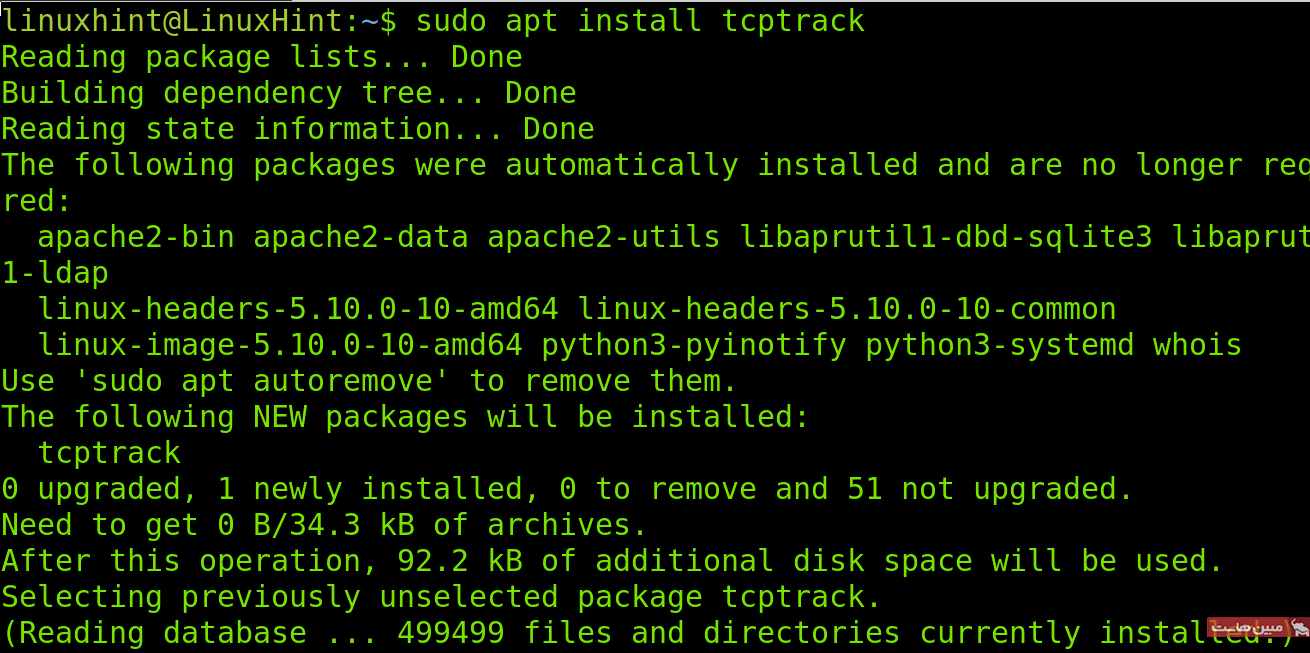Screen dimensions: 1310x653
Task: Click the python3-systemd package name
Action: coord(1000,344)
